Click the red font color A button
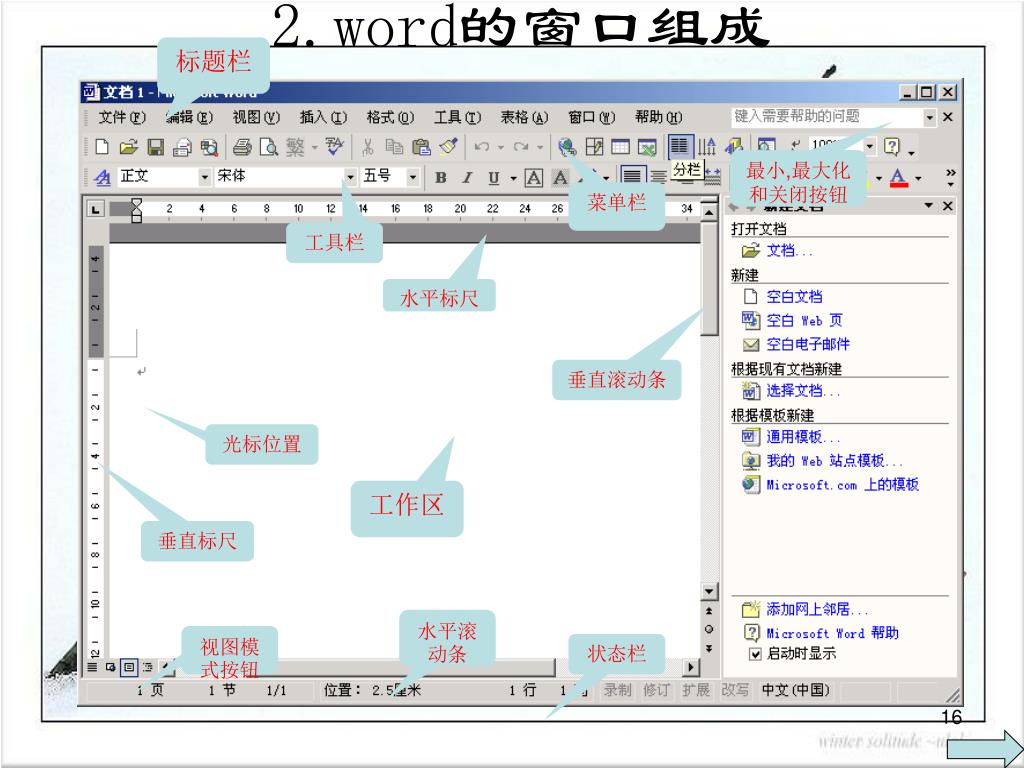 (x=899, y=177)
